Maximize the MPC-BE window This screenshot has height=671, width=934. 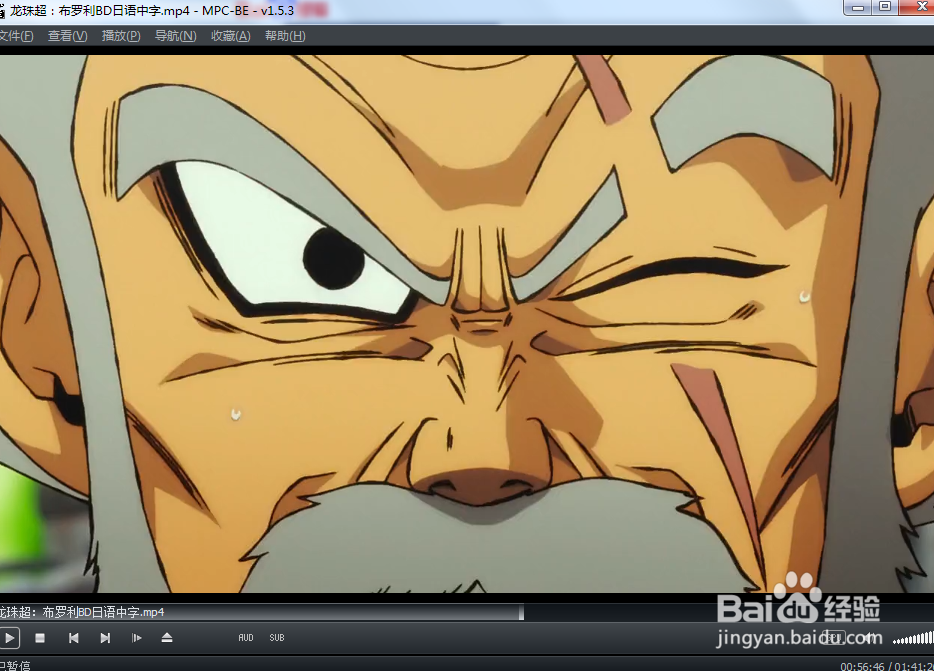(885, 7)
